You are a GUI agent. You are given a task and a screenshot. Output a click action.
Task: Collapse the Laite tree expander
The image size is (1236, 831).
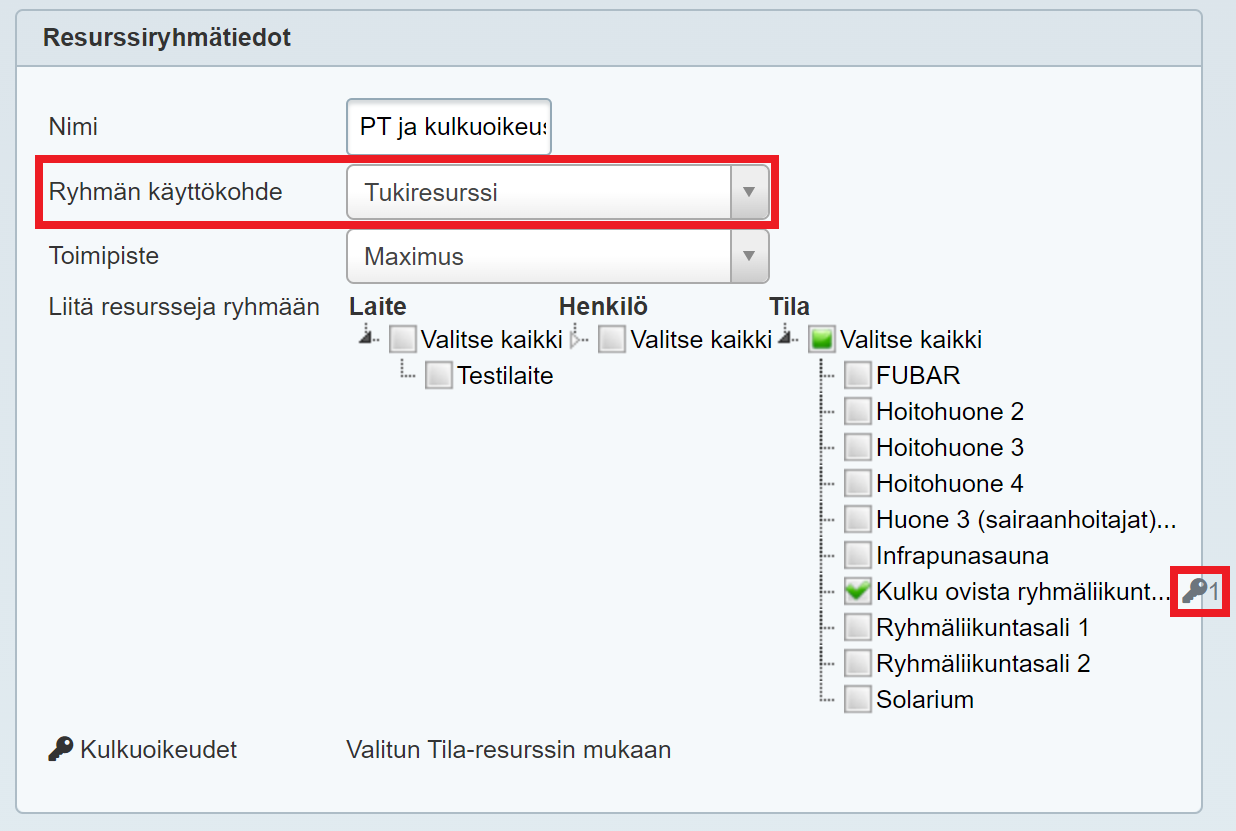coord(367,338)
